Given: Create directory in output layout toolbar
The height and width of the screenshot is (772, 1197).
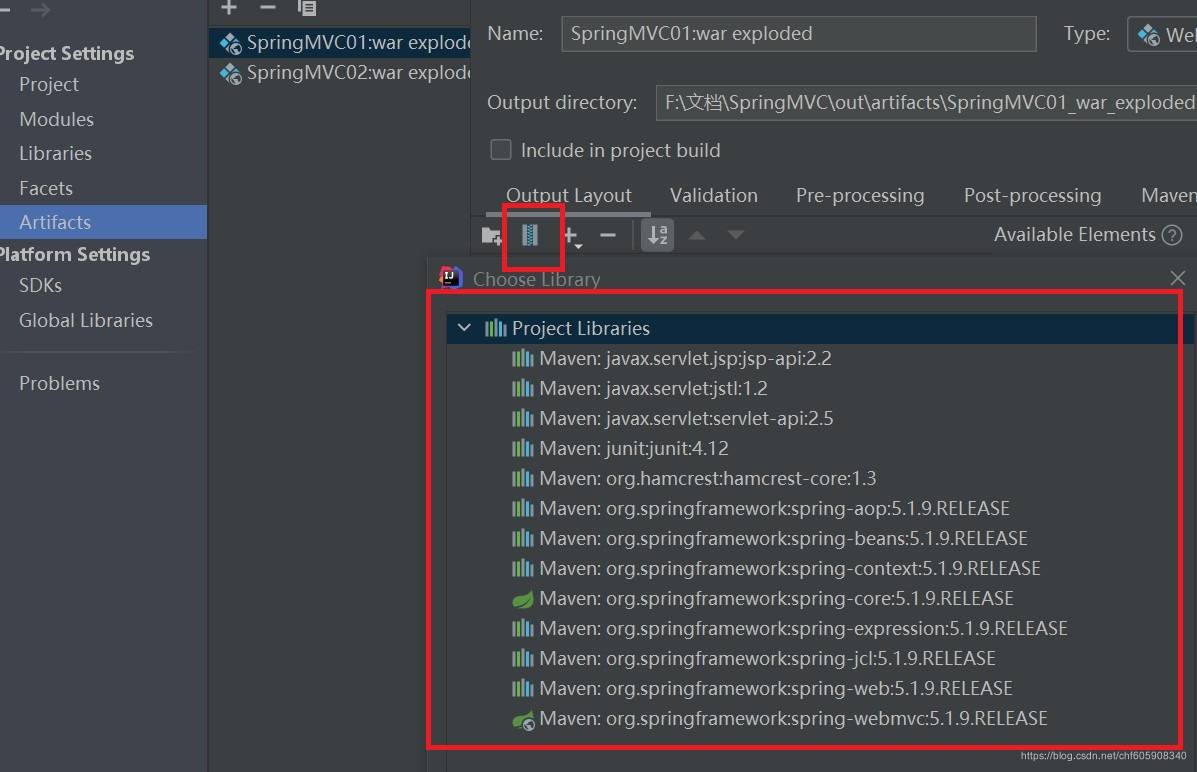Looking at the screenshot, I should (x=492, y=235).
